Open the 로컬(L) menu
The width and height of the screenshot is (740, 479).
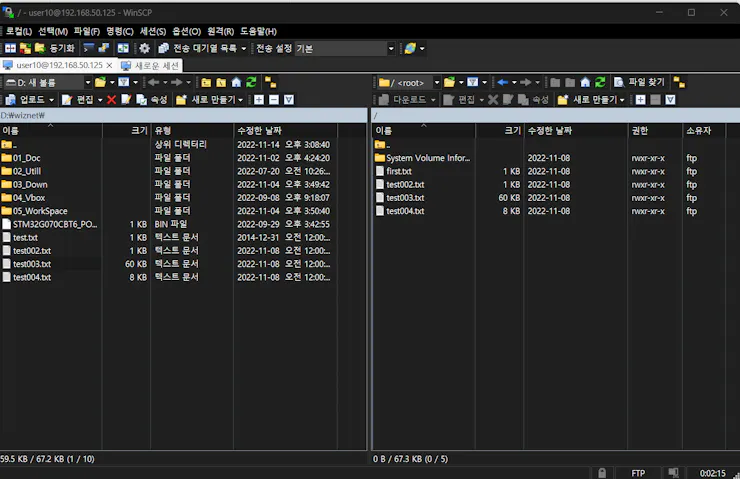click(19, 31)
